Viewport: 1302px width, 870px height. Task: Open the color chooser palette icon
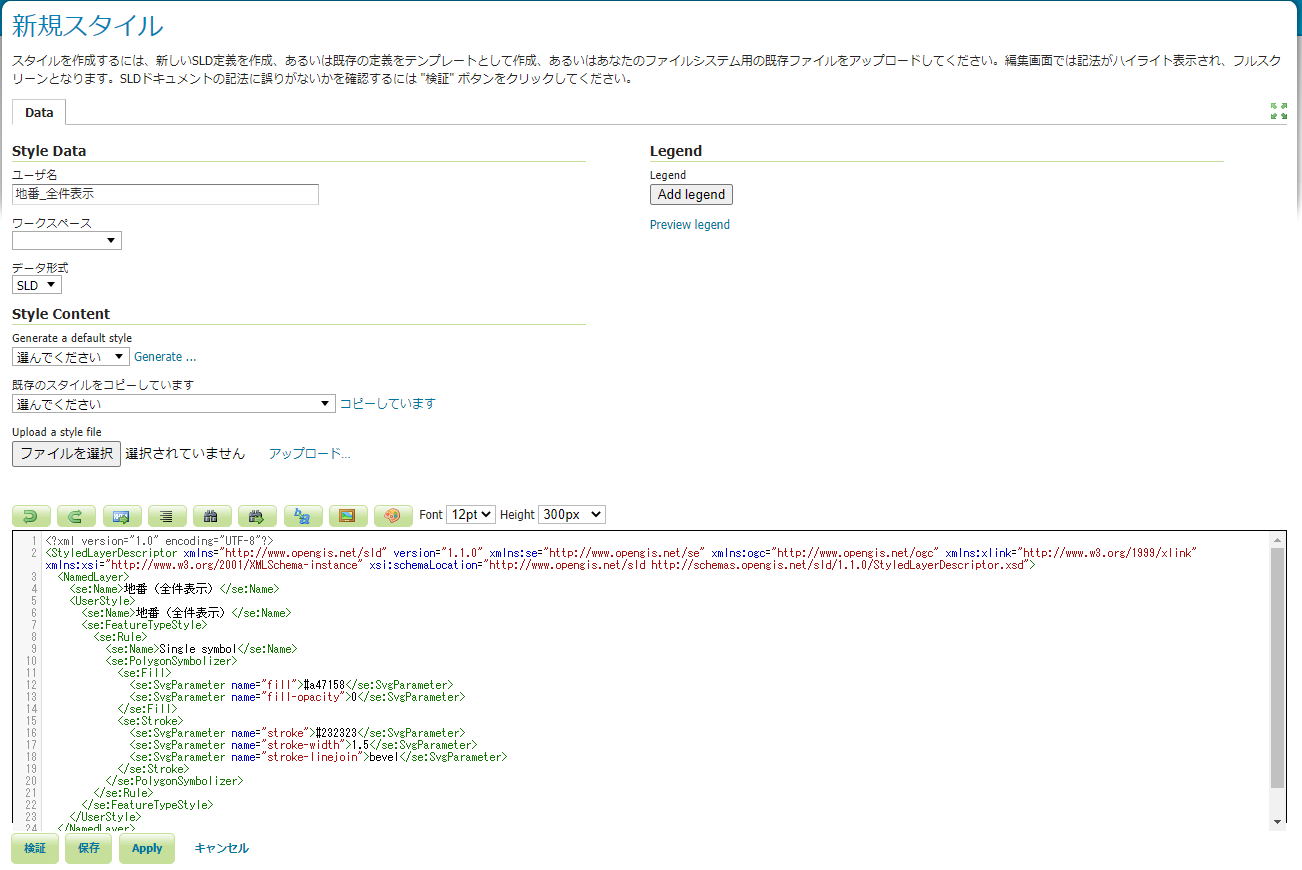pos(393,516)
